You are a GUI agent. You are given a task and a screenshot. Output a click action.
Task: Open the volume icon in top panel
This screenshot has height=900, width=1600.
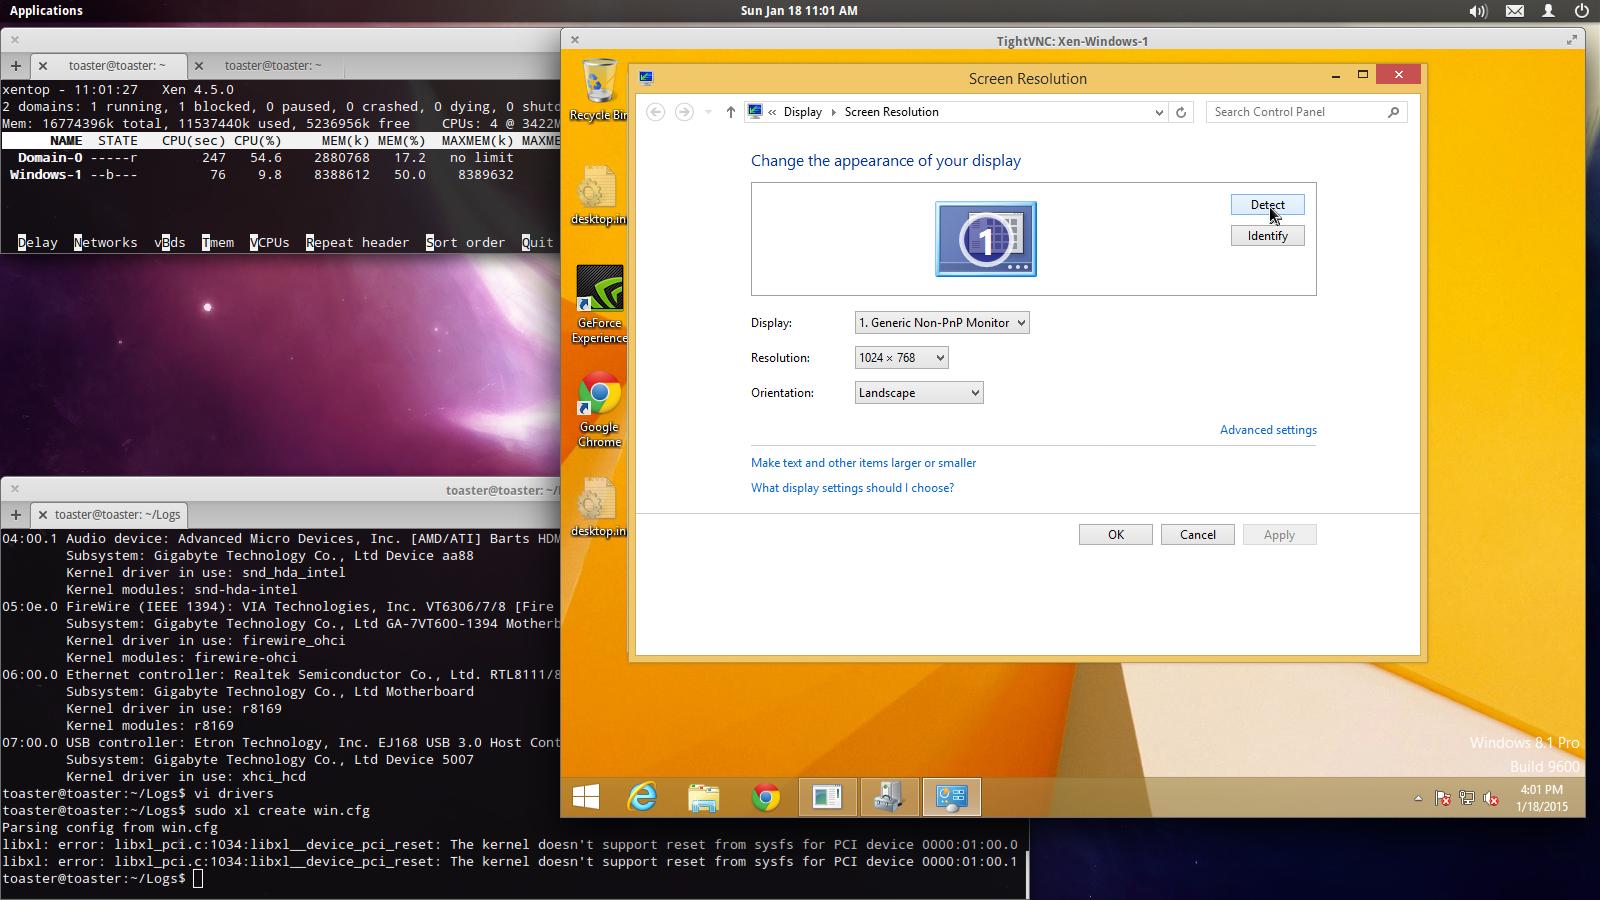[x=1477, y=11]
